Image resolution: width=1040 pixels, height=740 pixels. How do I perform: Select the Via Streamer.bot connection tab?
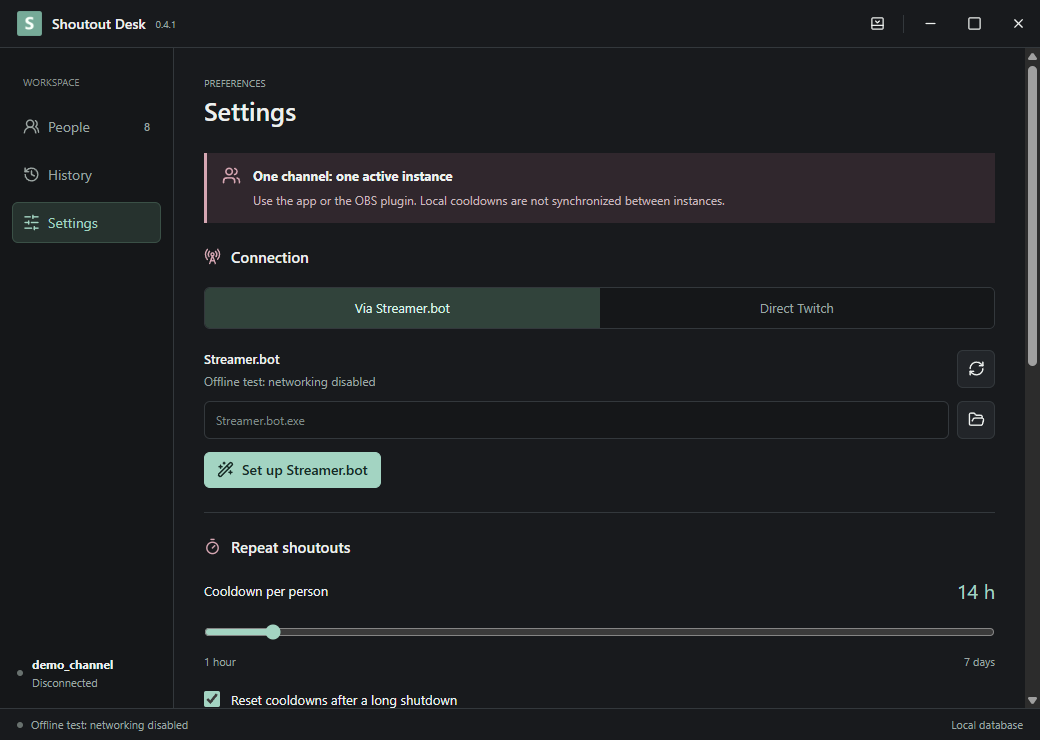[x=402, y=308]
